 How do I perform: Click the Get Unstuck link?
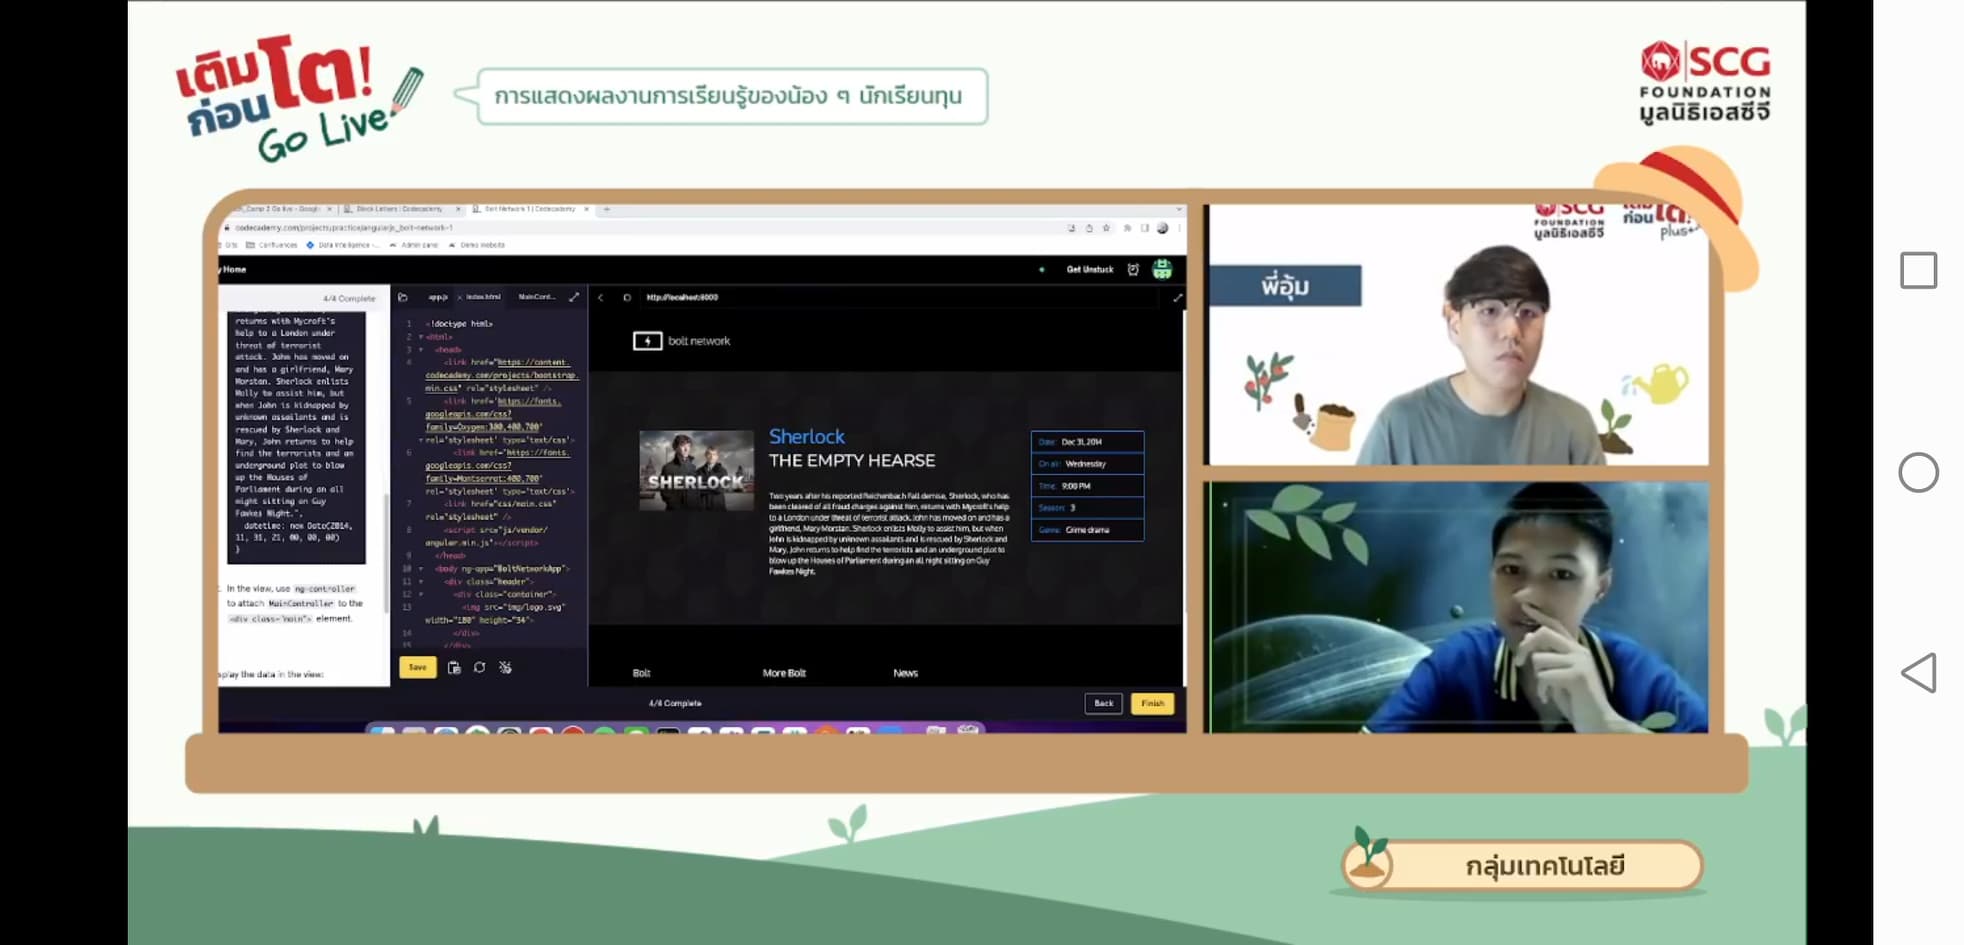[1089, 269]
